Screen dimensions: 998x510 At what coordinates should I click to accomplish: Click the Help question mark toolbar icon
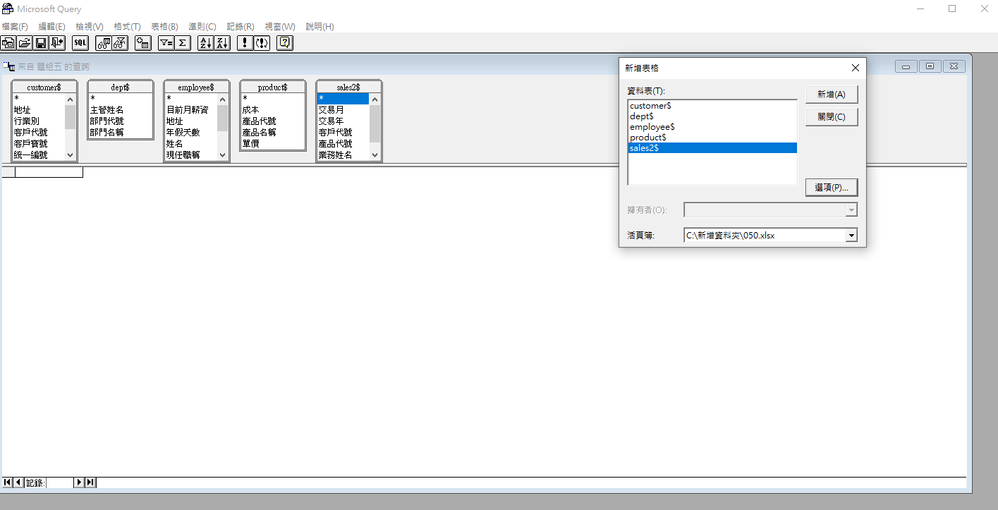click(x=285, y=43)
